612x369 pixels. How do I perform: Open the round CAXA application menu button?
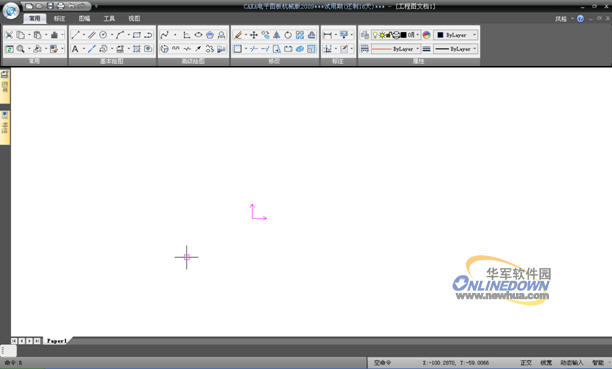[11, 11]
